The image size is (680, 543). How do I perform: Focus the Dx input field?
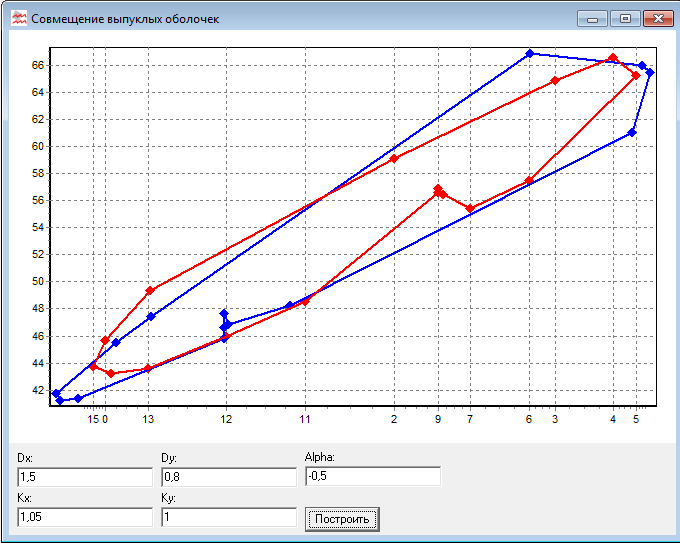coord(85,476)
